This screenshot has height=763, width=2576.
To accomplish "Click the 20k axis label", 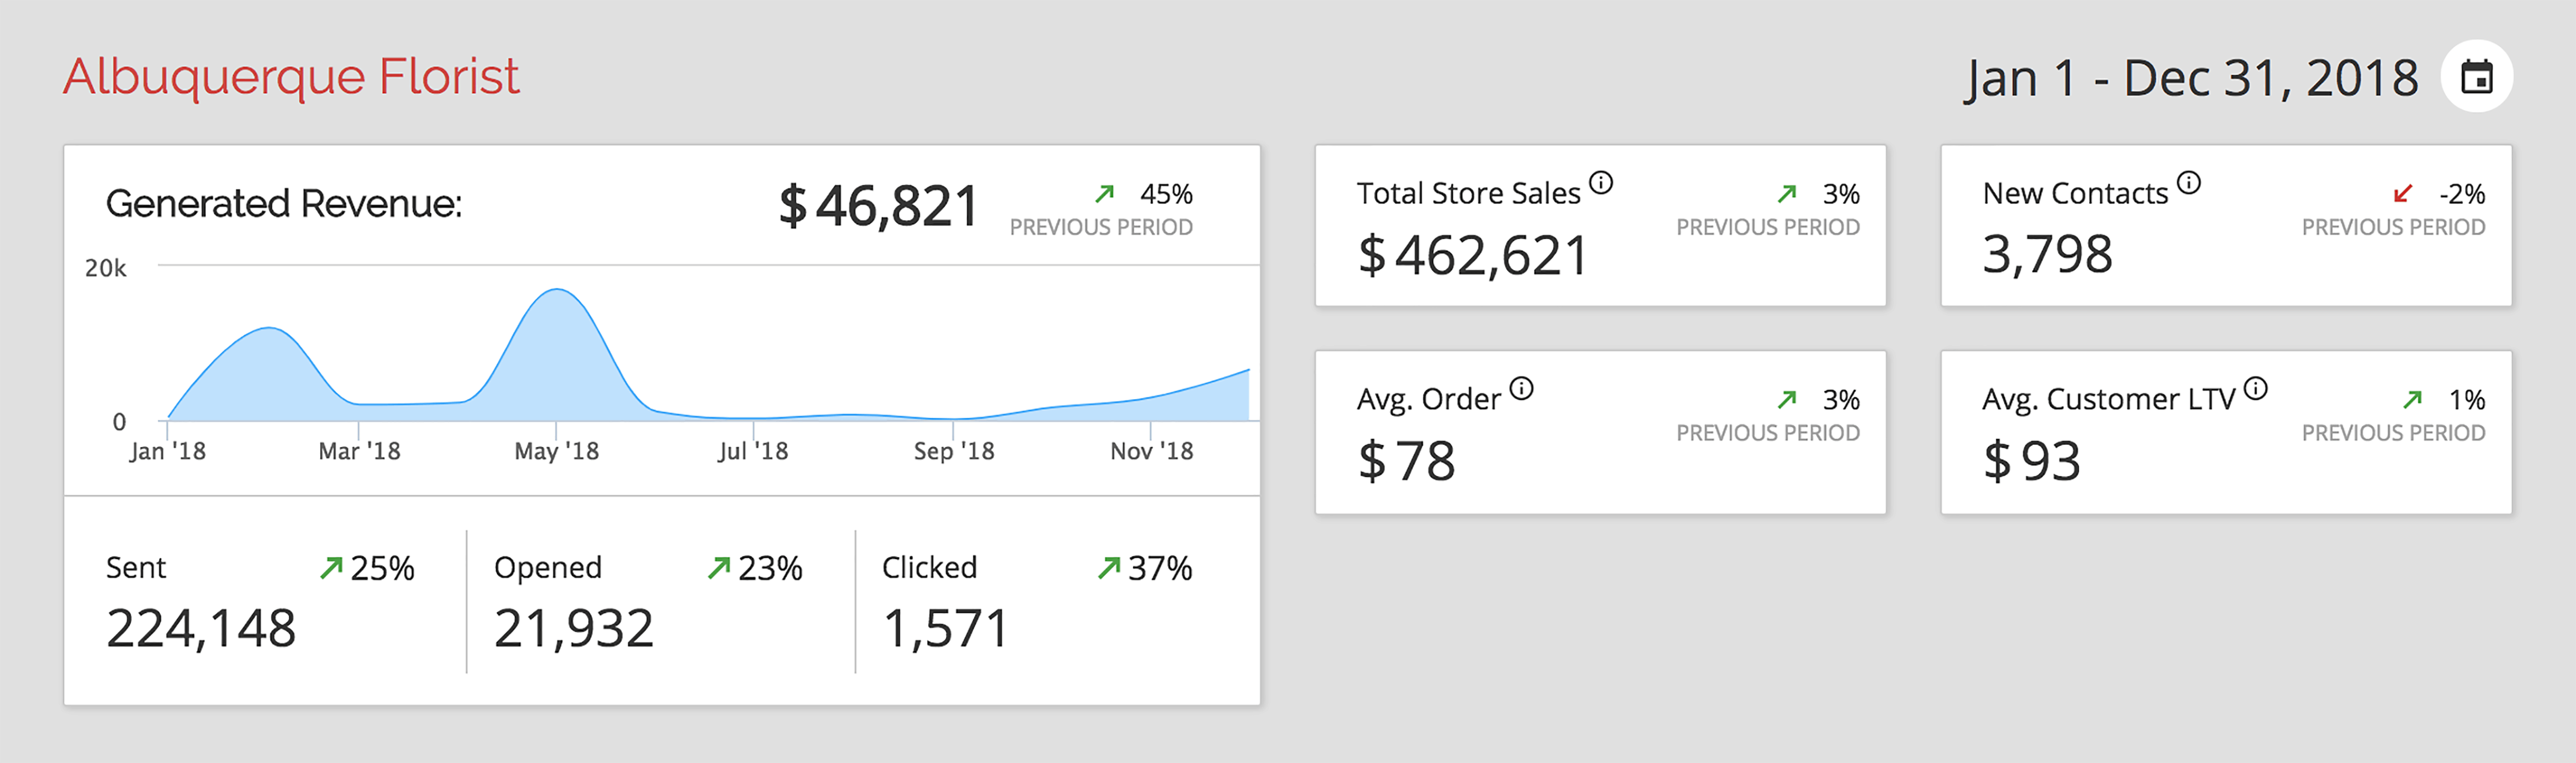I will 106,268.
